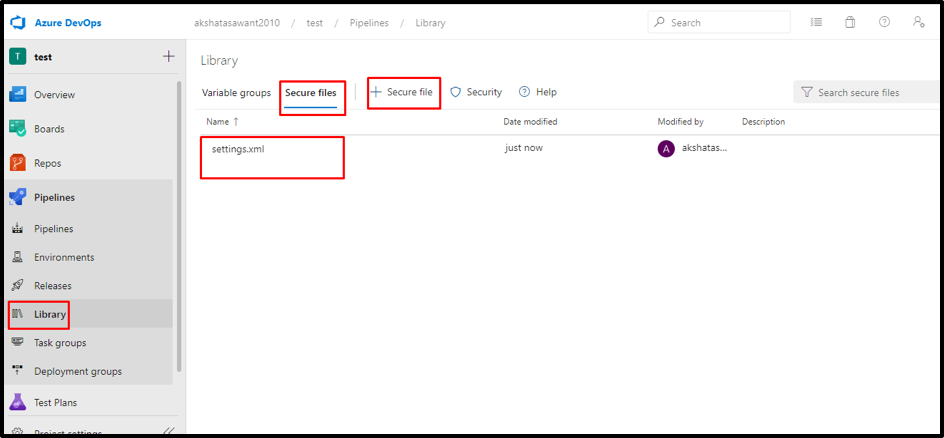Click the Pipelines rocket hub icon
This screenshot has width=944, height=438.
tap(17, 197)
